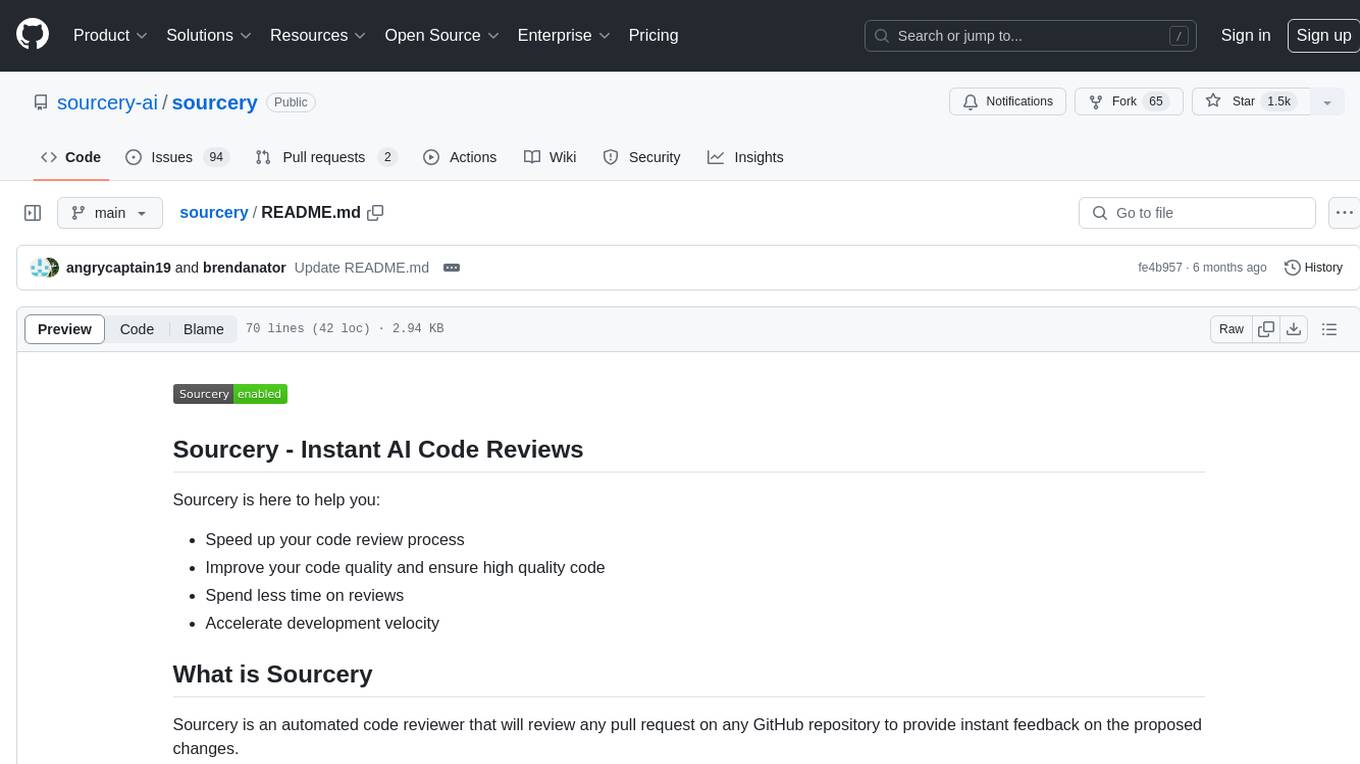The height and width of the screenshot is (764, 1360).
Task: Focus the Go to file field
Action: tap(1197, 213)
